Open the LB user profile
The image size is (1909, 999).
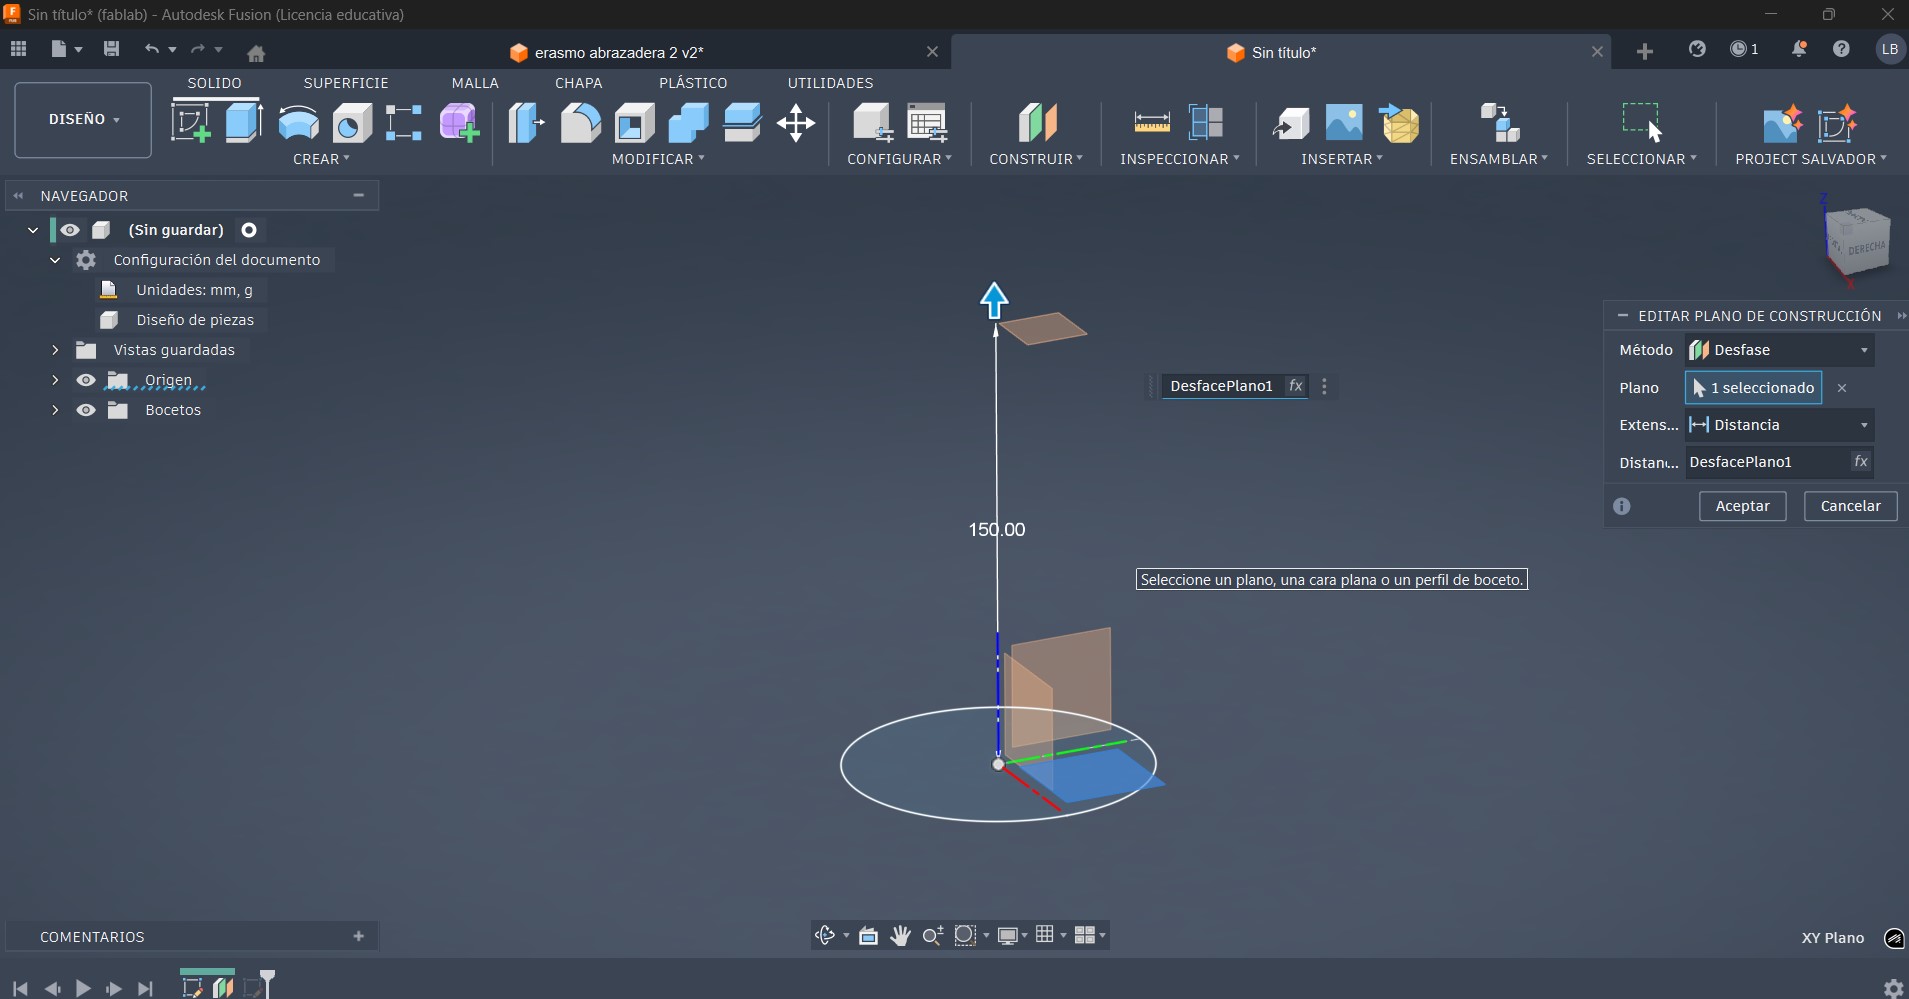1889,49
